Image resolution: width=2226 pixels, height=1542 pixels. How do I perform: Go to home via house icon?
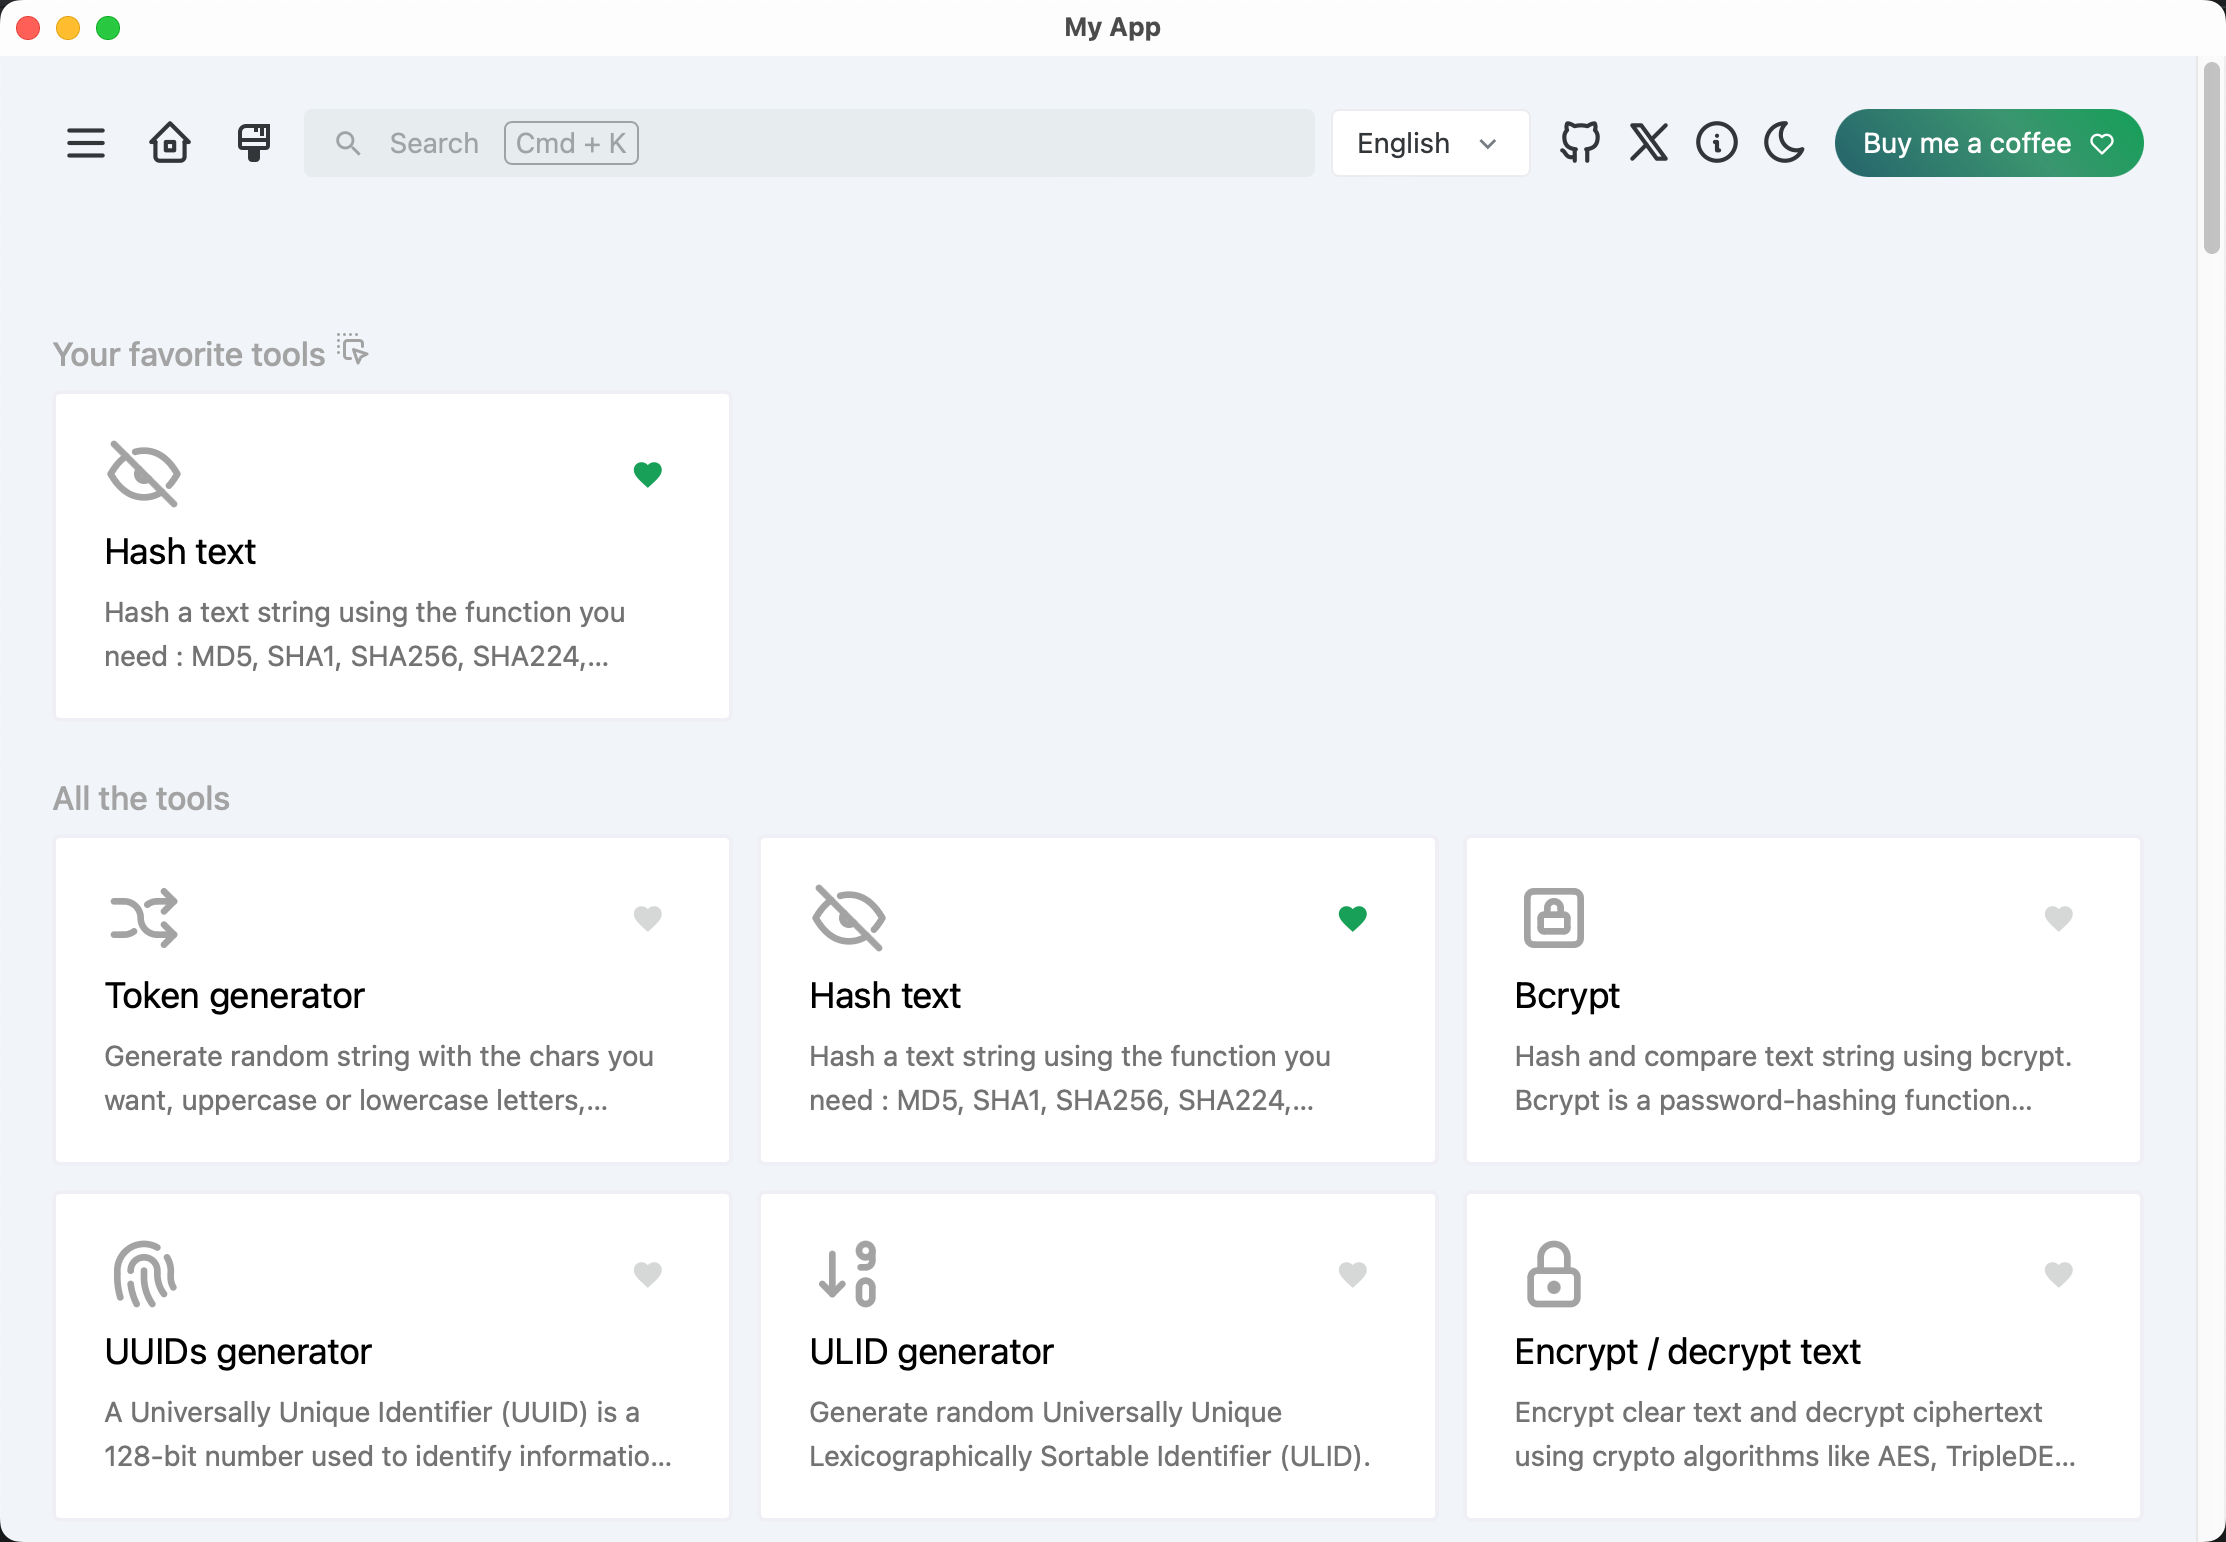(170, 143)
